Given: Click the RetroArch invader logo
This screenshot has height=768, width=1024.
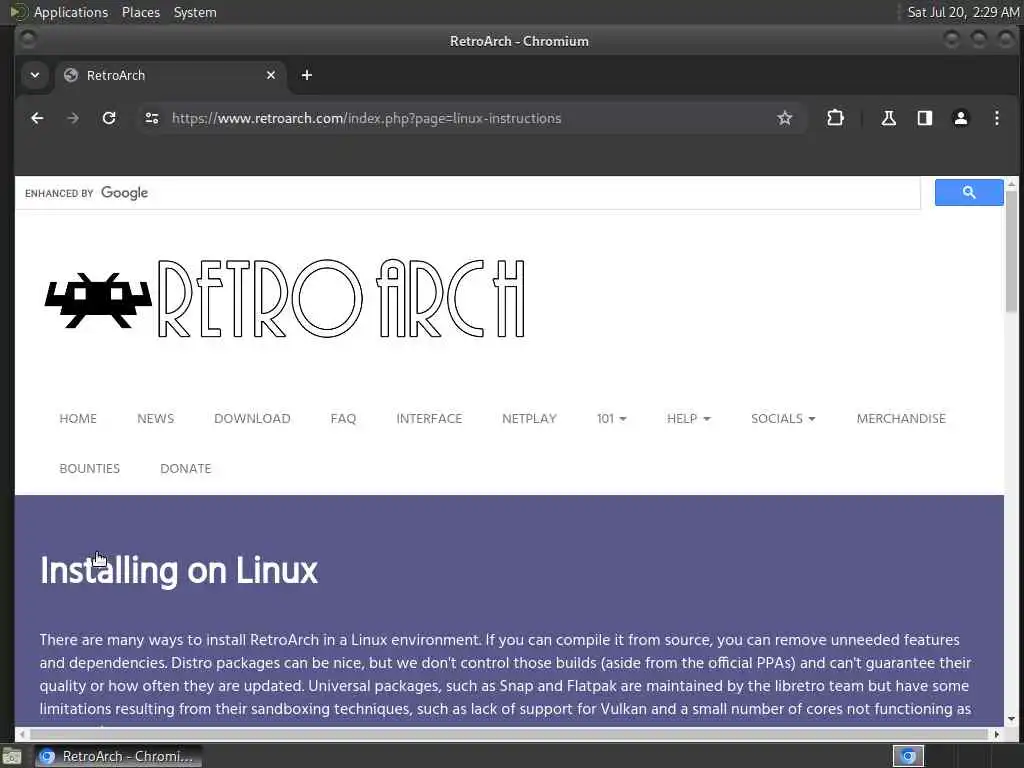Looking at the screenshot, I should pyautogui.click(x=98, y=300).
